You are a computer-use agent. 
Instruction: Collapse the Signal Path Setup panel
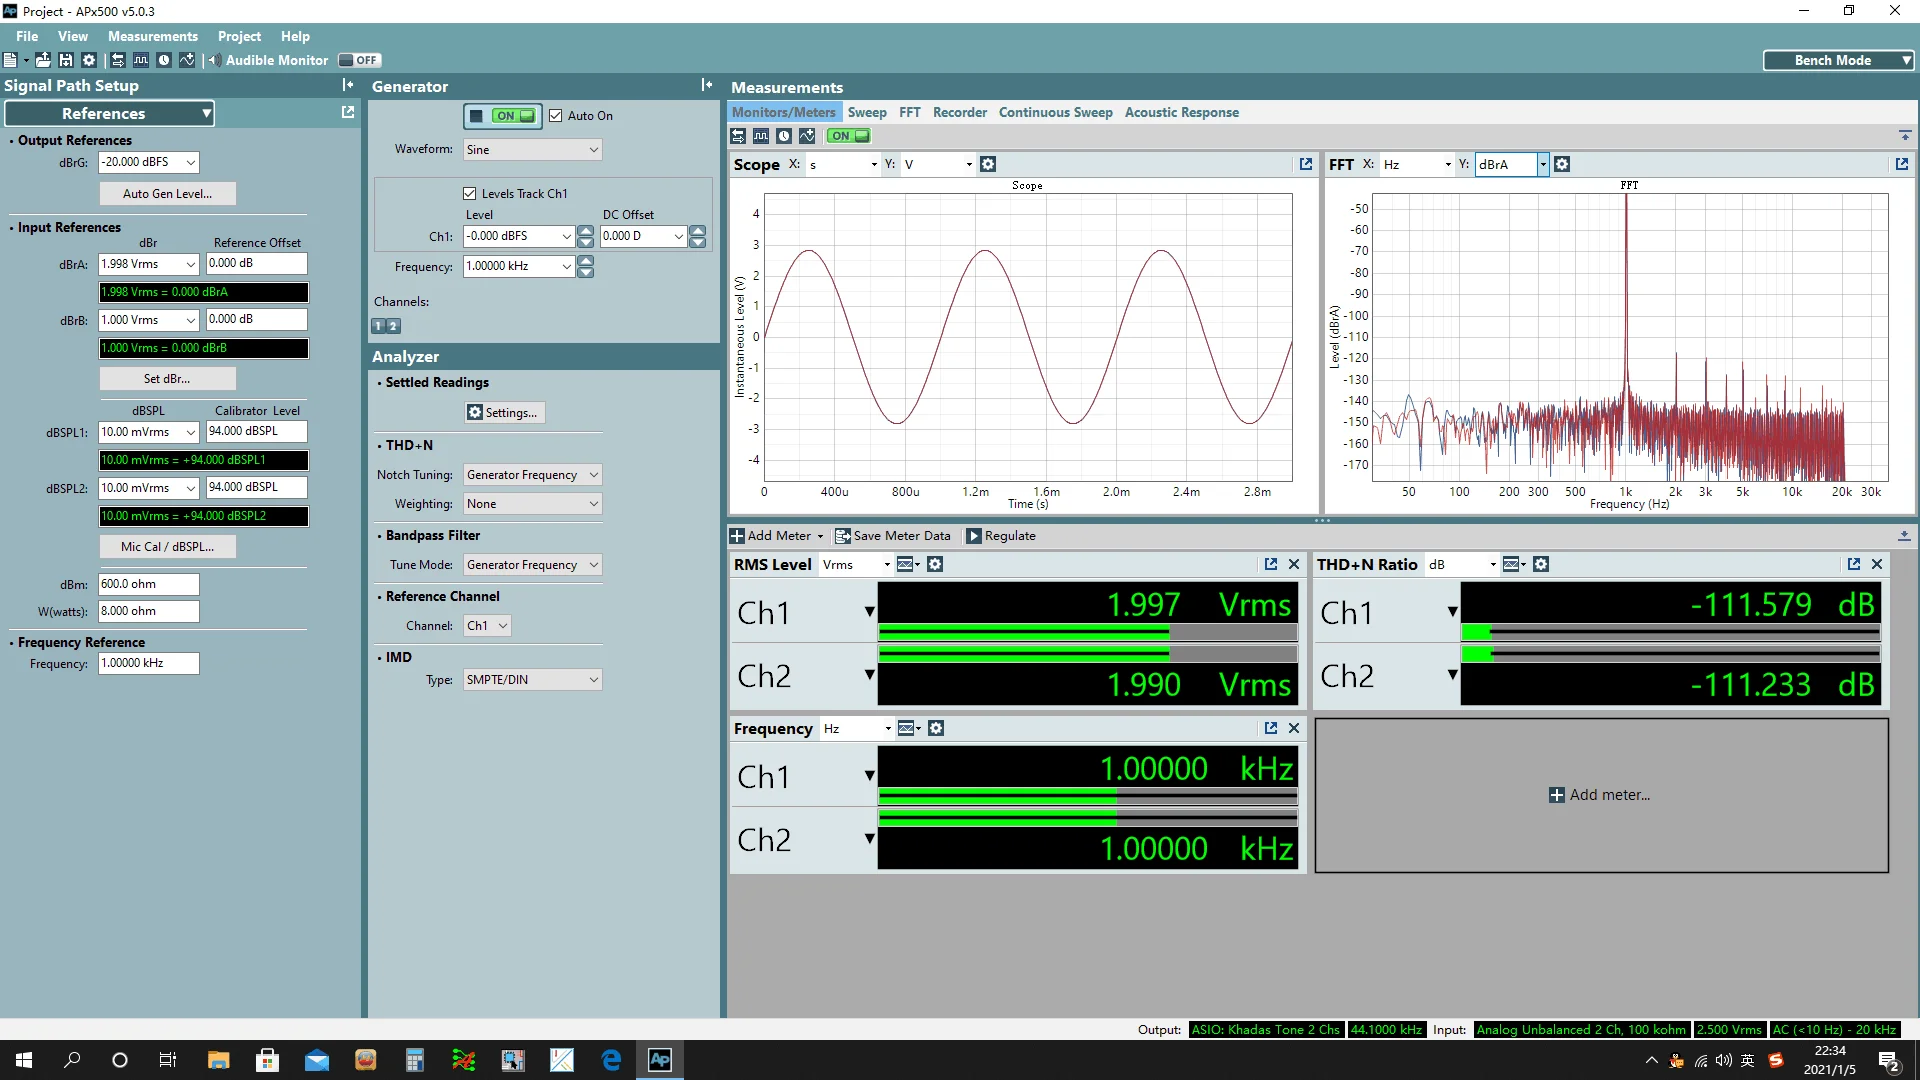(x=347, y=85)
